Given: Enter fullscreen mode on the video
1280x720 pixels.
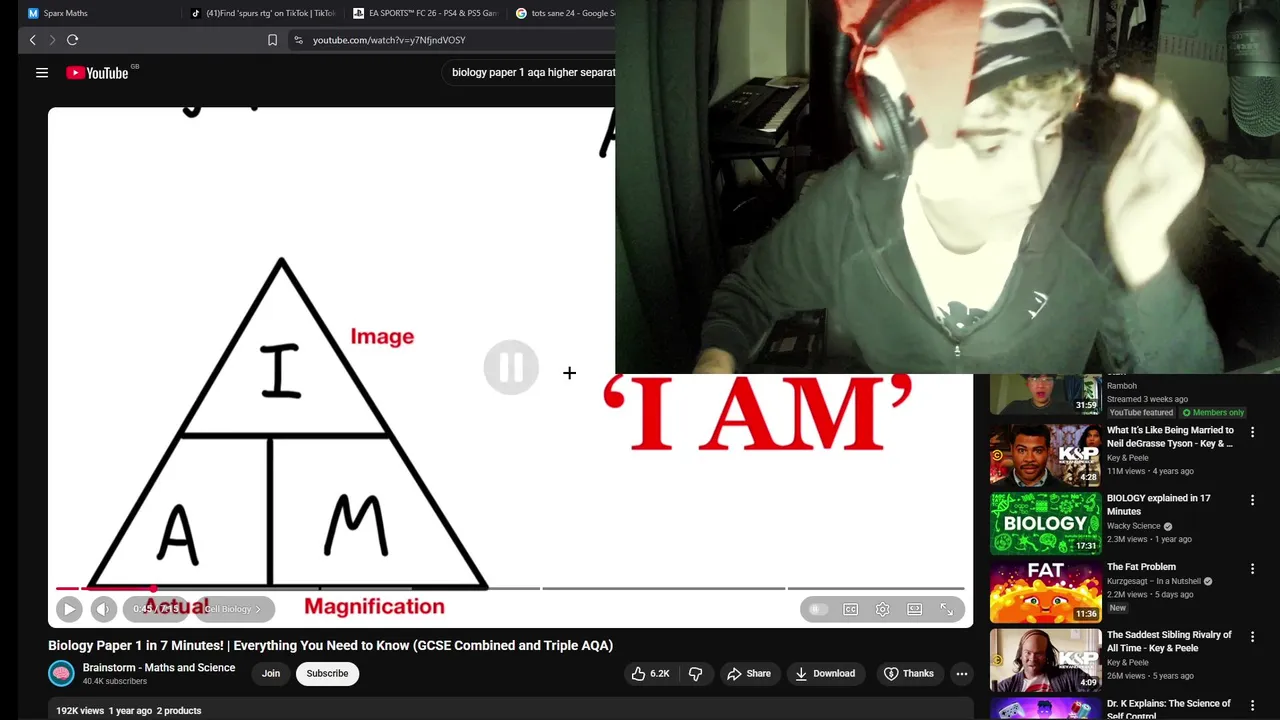Looking at the screenshot, I should click(946, 609).
